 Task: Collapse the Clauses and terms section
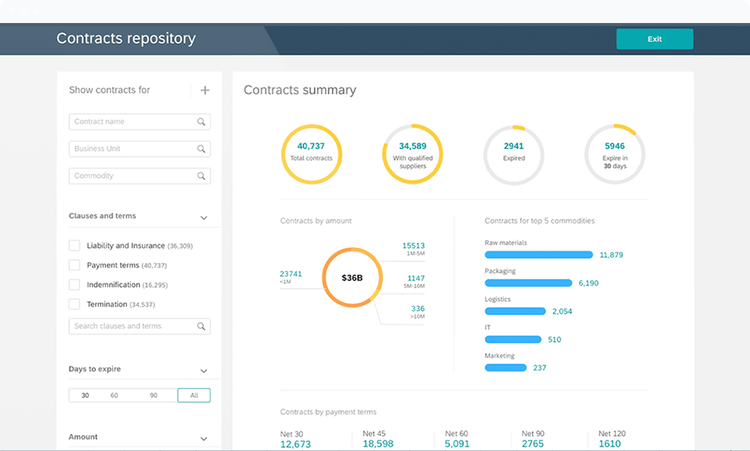[x=204, y=218]
